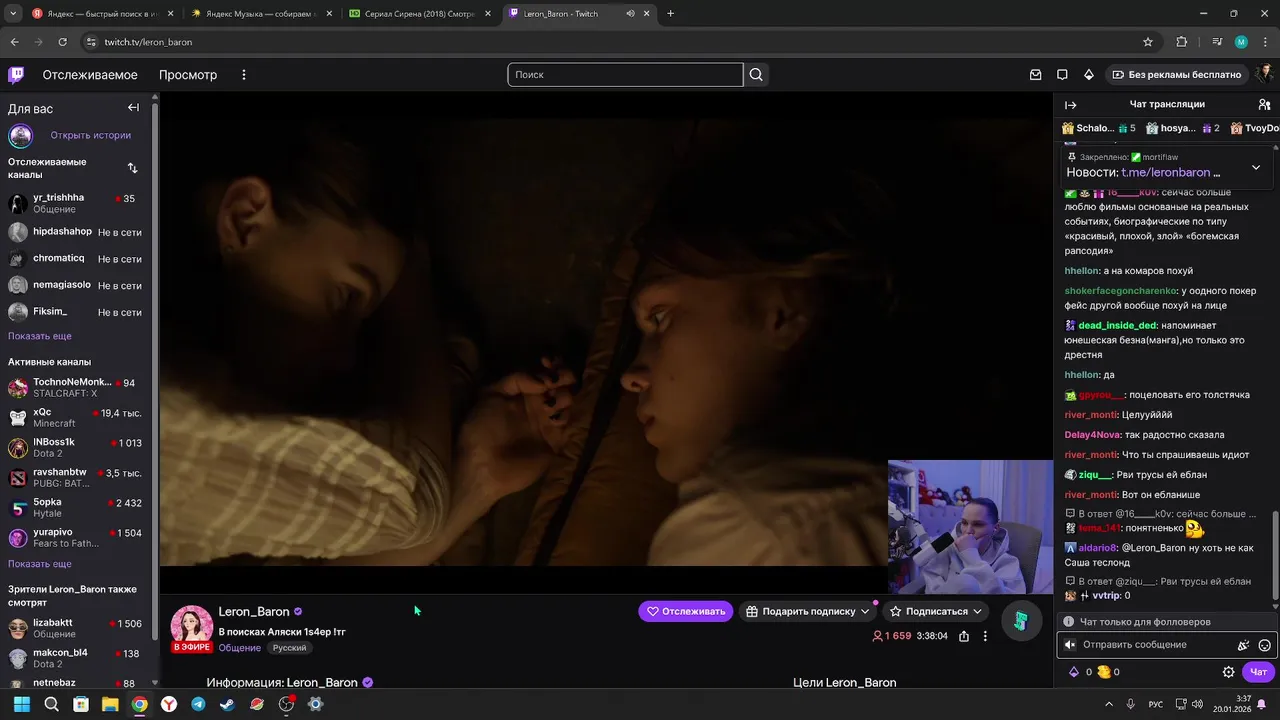1280x720 pixels.
Task: Open the three-dot menu next to Просмотр
Action: pyautogui.click(x=243, y=75)
